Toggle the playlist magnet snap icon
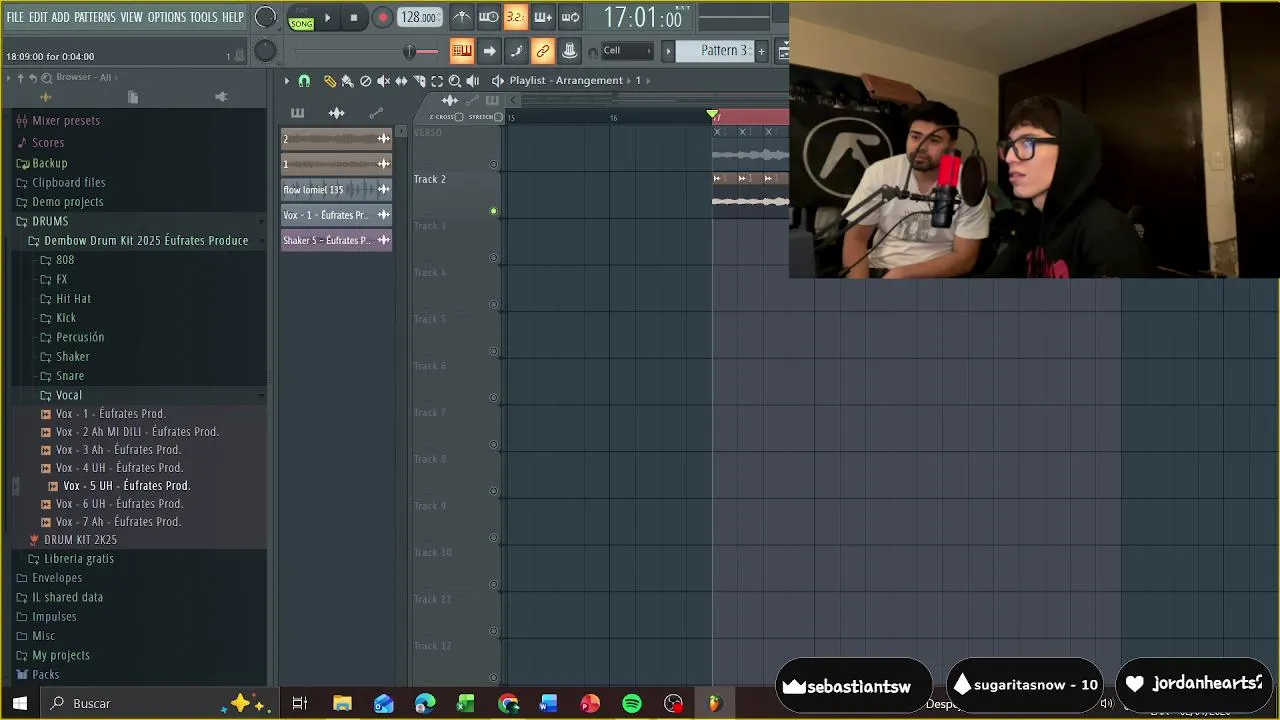The image size is (1280, 720). pyautogui.click(x=304, y=81)
